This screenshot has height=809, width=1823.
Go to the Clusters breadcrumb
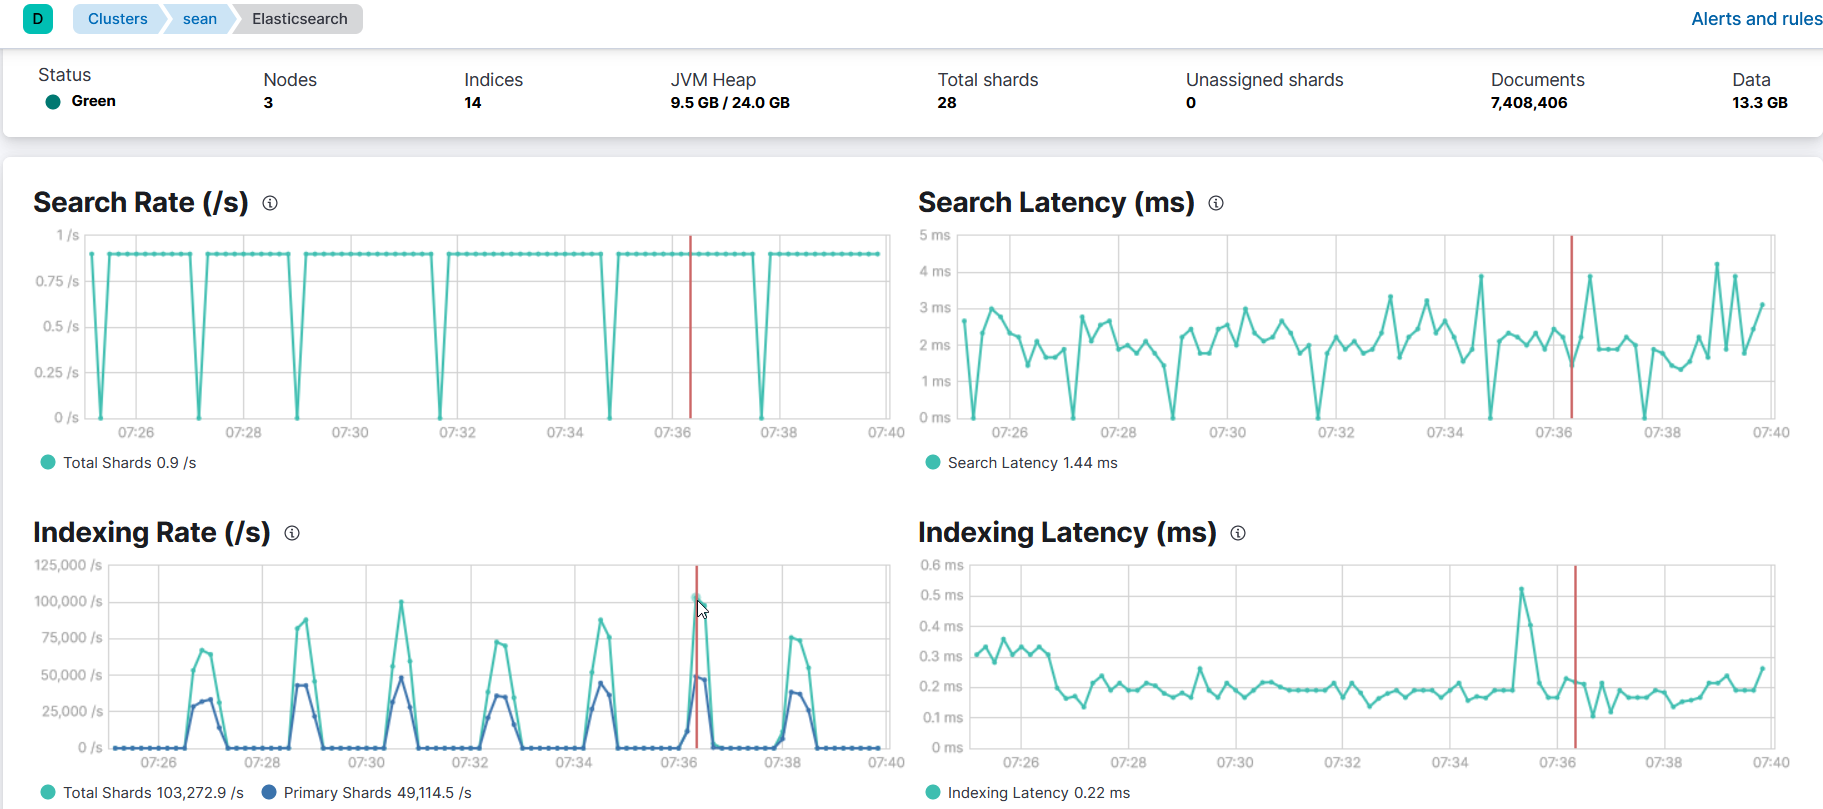[x=117, y=19]
